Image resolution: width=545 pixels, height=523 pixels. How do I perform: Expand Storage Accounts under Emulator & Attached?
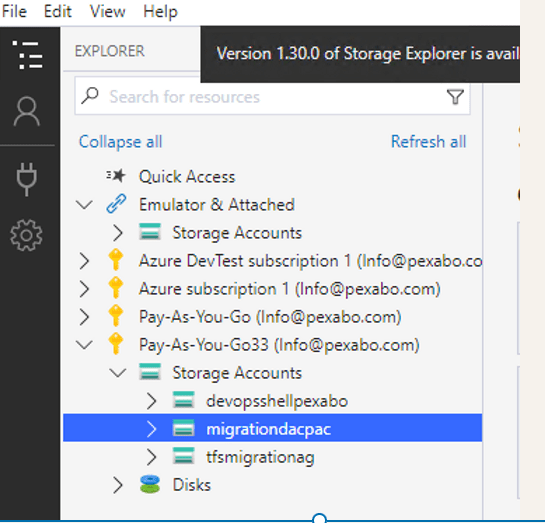click(x=118, y=232)
